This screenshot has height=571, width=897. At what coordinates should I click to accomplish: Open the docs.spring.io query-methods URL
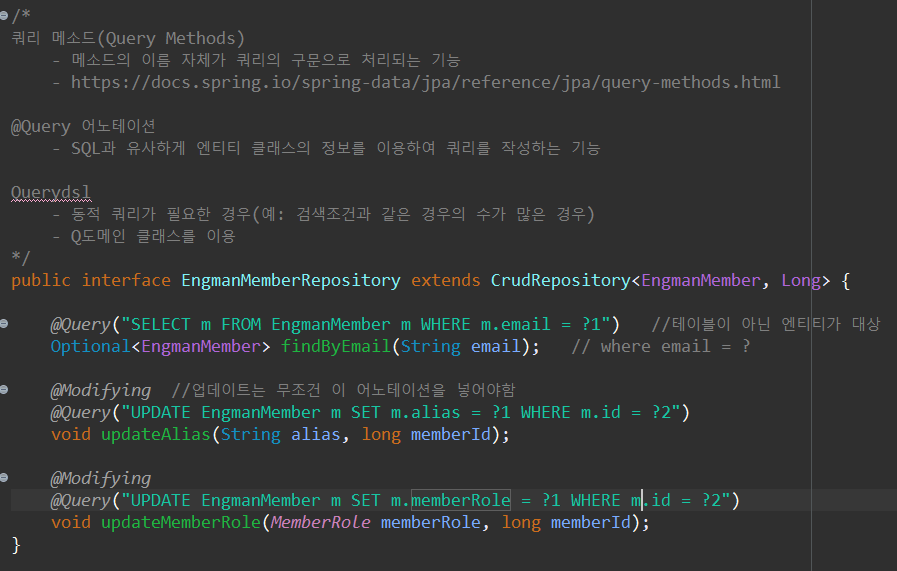point(426,82)
